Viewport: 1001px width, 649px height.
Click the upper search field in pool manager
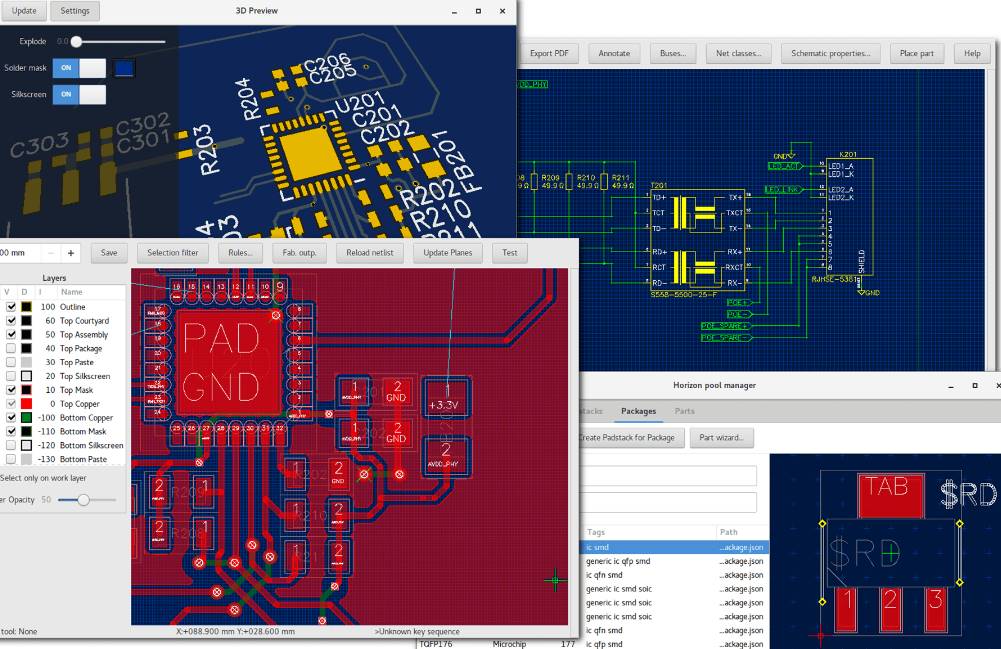(x=668, y=475)
